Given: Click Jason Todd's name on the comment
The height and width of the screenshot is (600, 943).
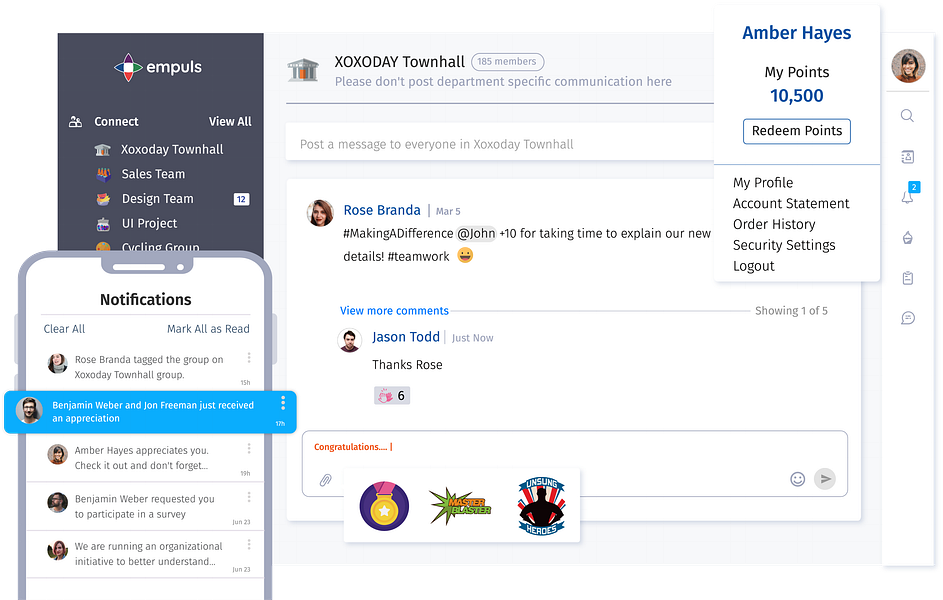Looking at the screenshot, I should click(406, 337).
